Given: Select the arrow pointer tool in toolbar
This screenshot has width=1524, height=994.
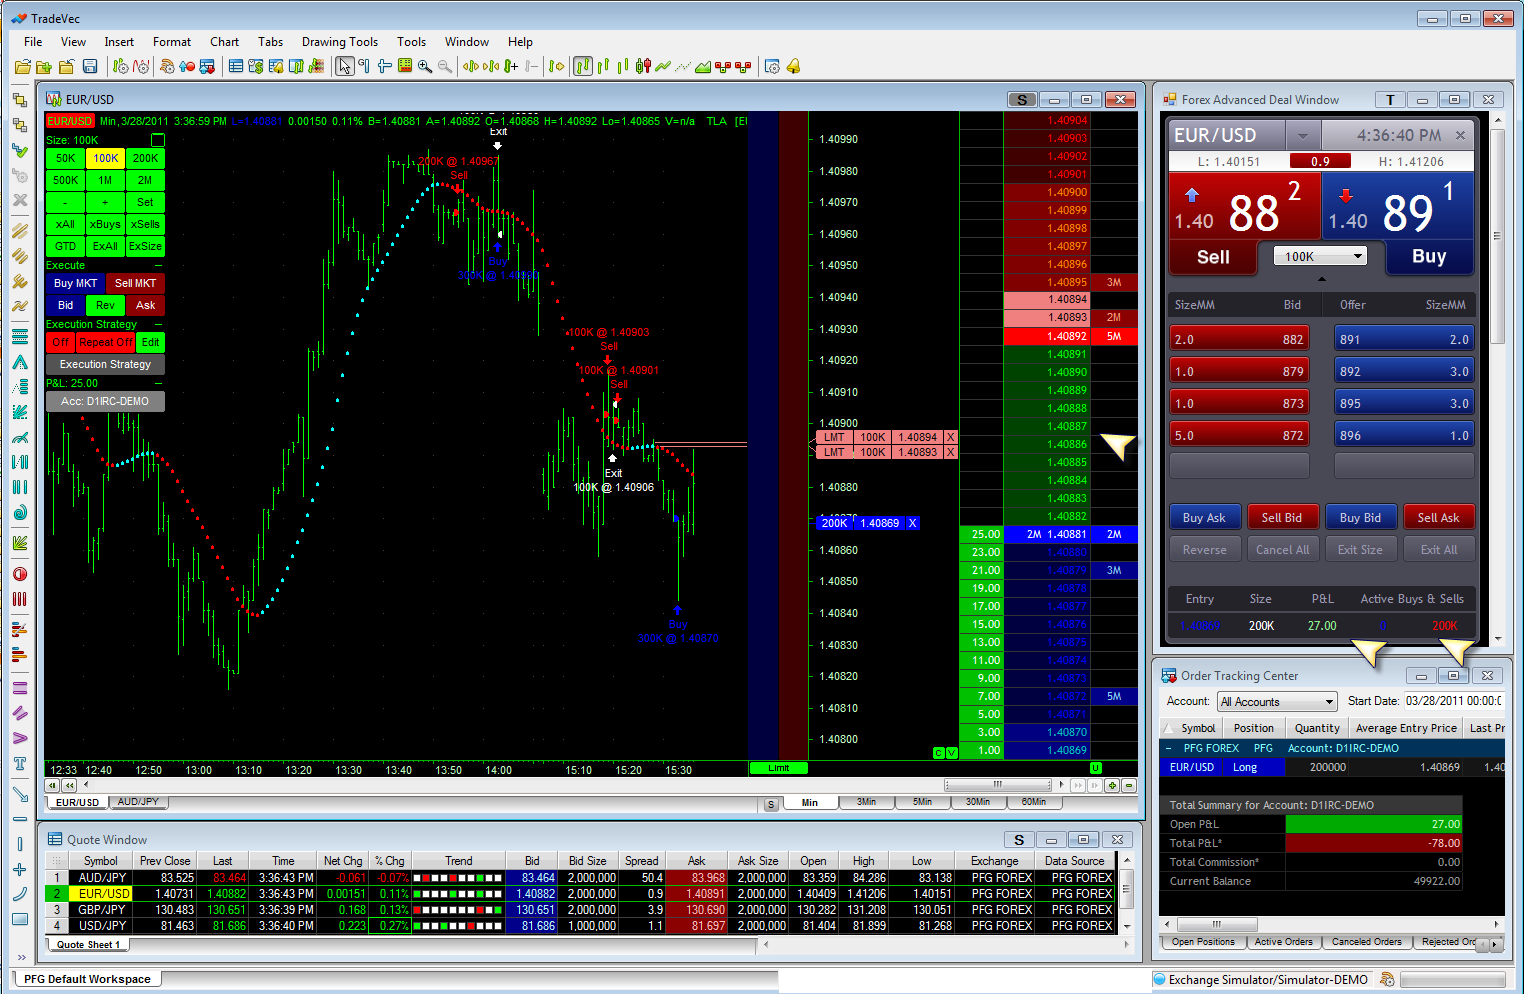Looking at the screenshot, I should pyautogui.click(x=345, y=67).
